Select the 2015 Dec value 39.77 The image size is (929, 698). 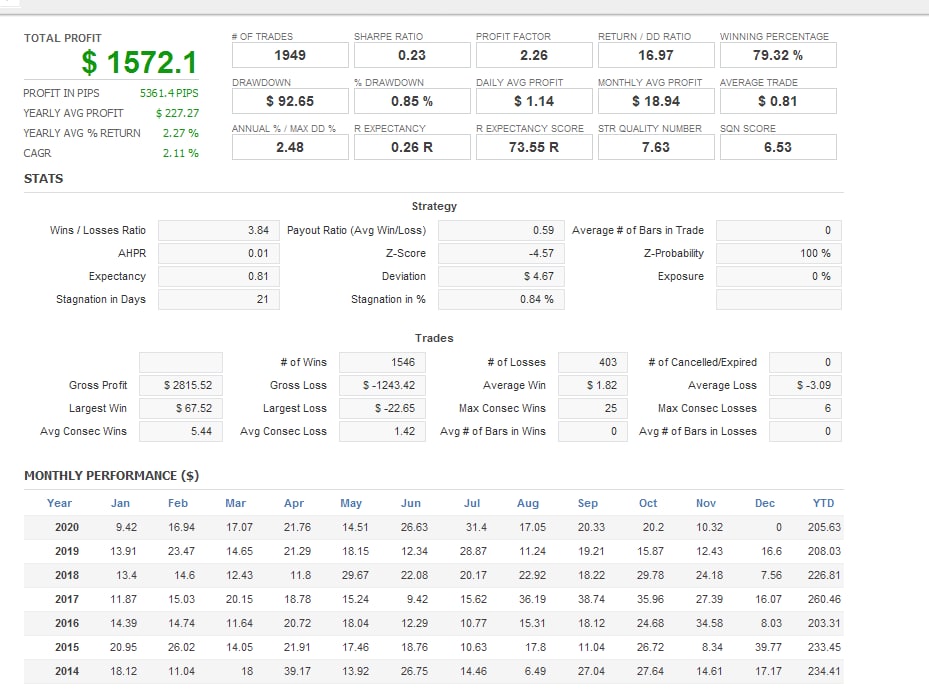(x=768, y=648)
